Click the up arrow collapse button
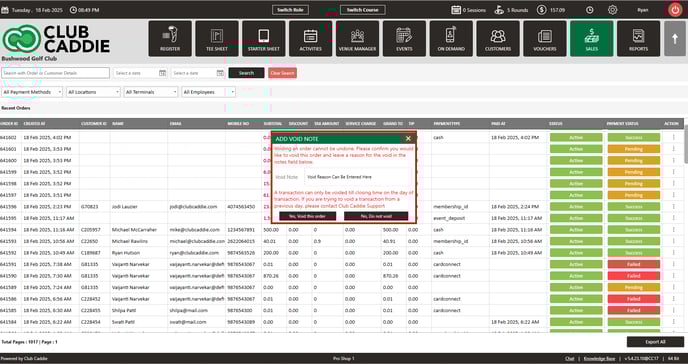Image resolution: width=688 pixels, height=364 pixels. (675, 39)
